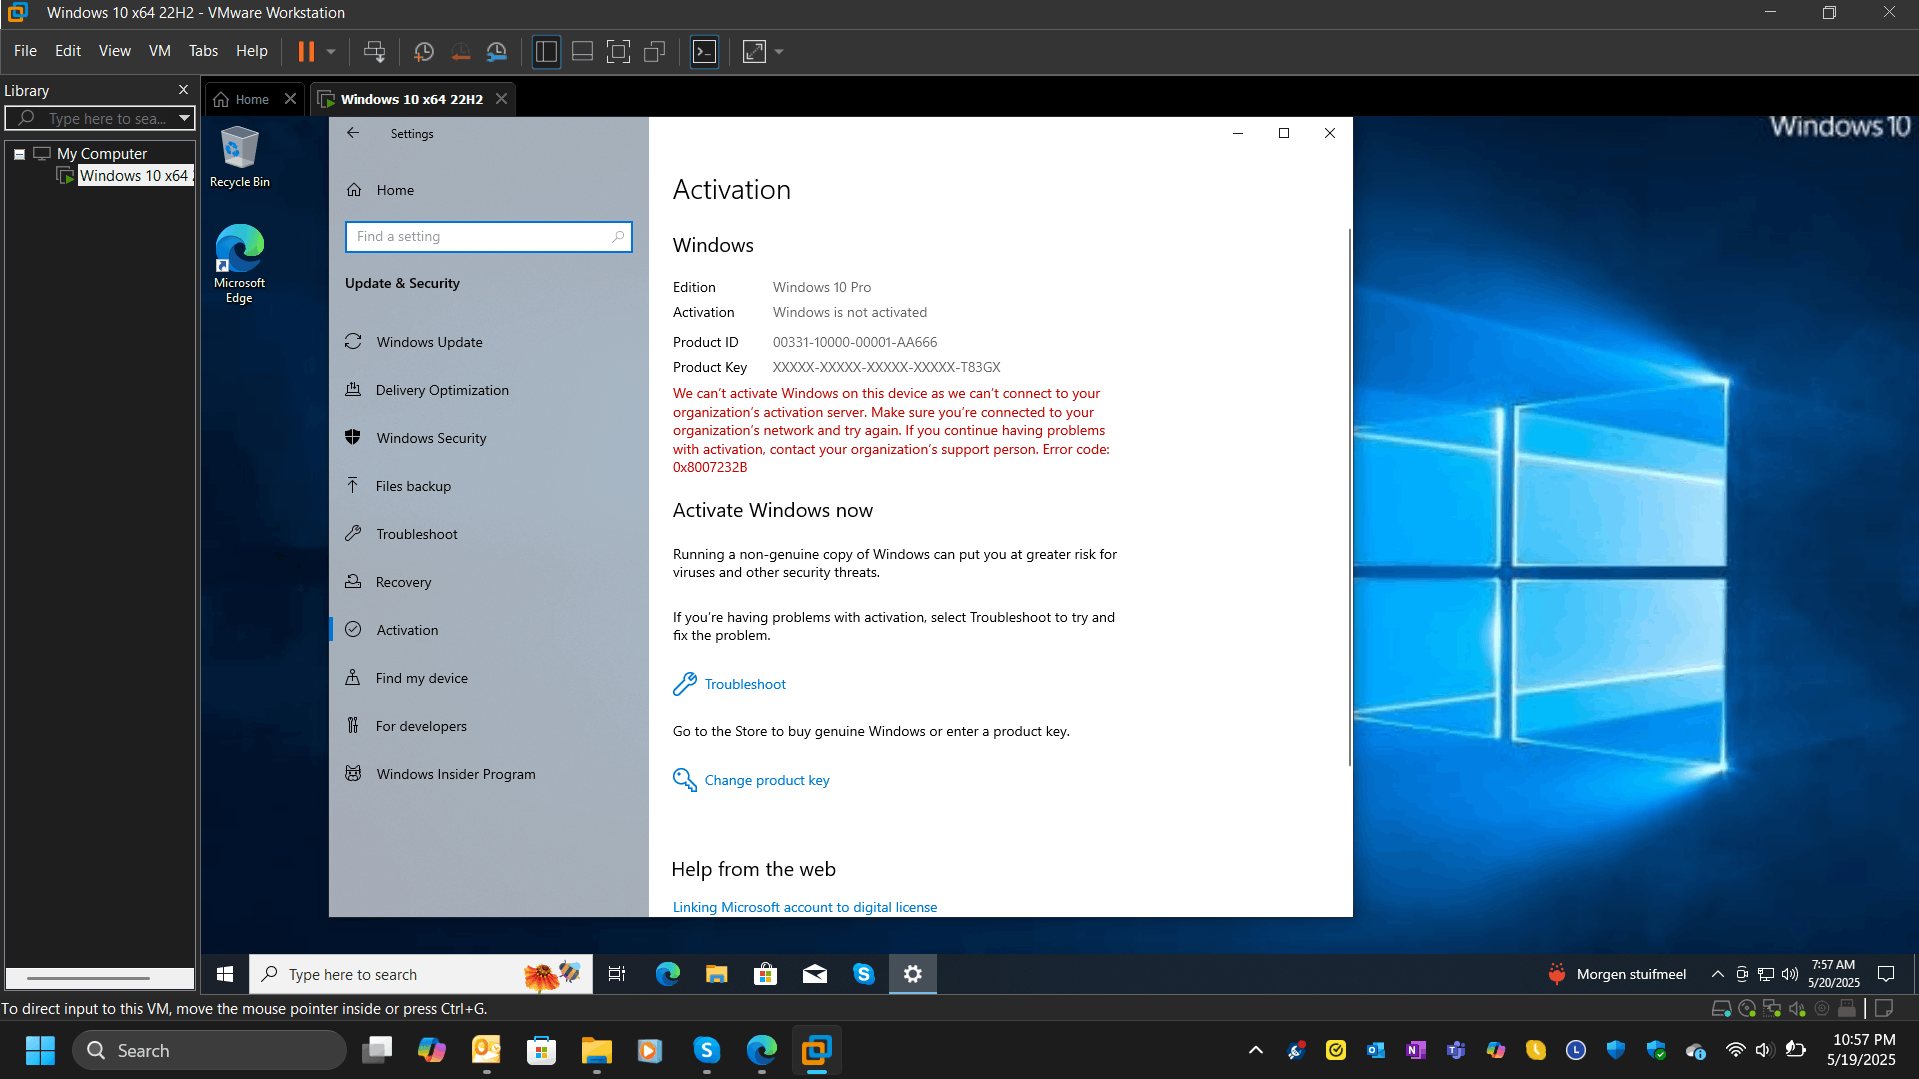Image resolution: width=1919 pixels, height=1079 pixels.
Task: Click the Find a setting search box
Action: (488, 237)
